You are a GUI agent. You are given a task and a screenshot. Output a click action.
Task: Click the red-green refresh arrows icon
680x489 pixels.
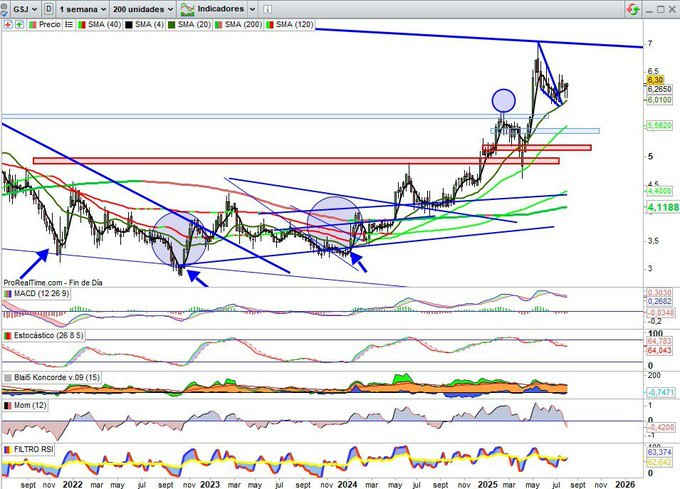(x=634, y=9)
